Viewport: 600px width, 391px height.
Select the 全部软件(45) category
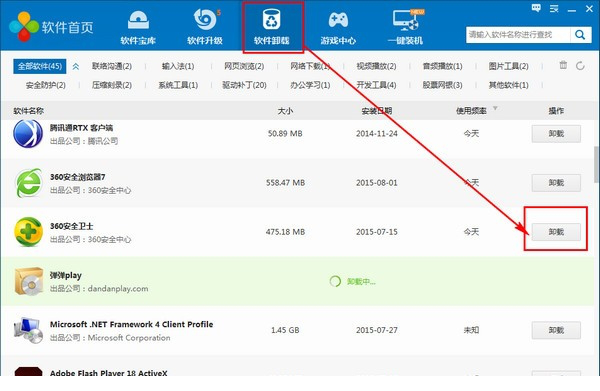click(x=40, y=66)
